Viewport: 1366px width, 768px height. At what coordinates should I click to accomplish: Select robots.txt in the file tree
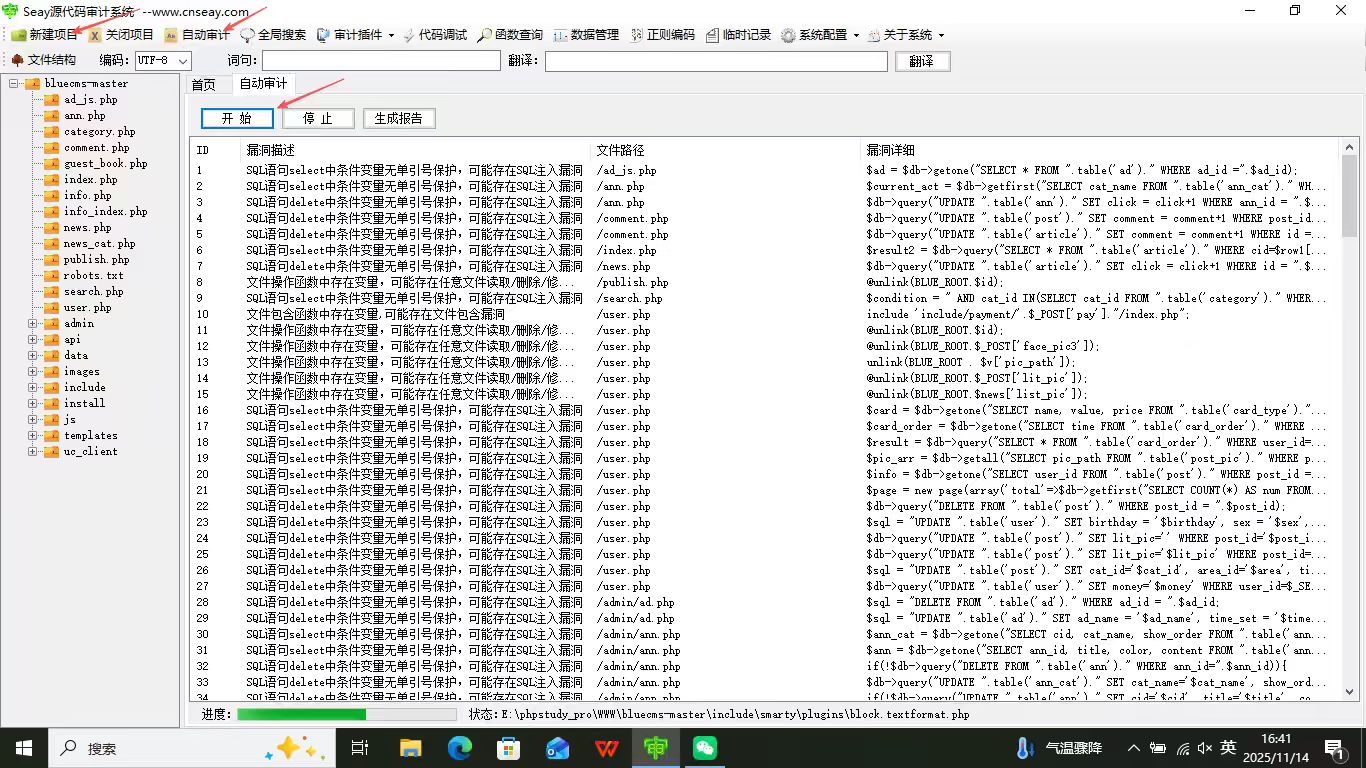coord(93,276)
